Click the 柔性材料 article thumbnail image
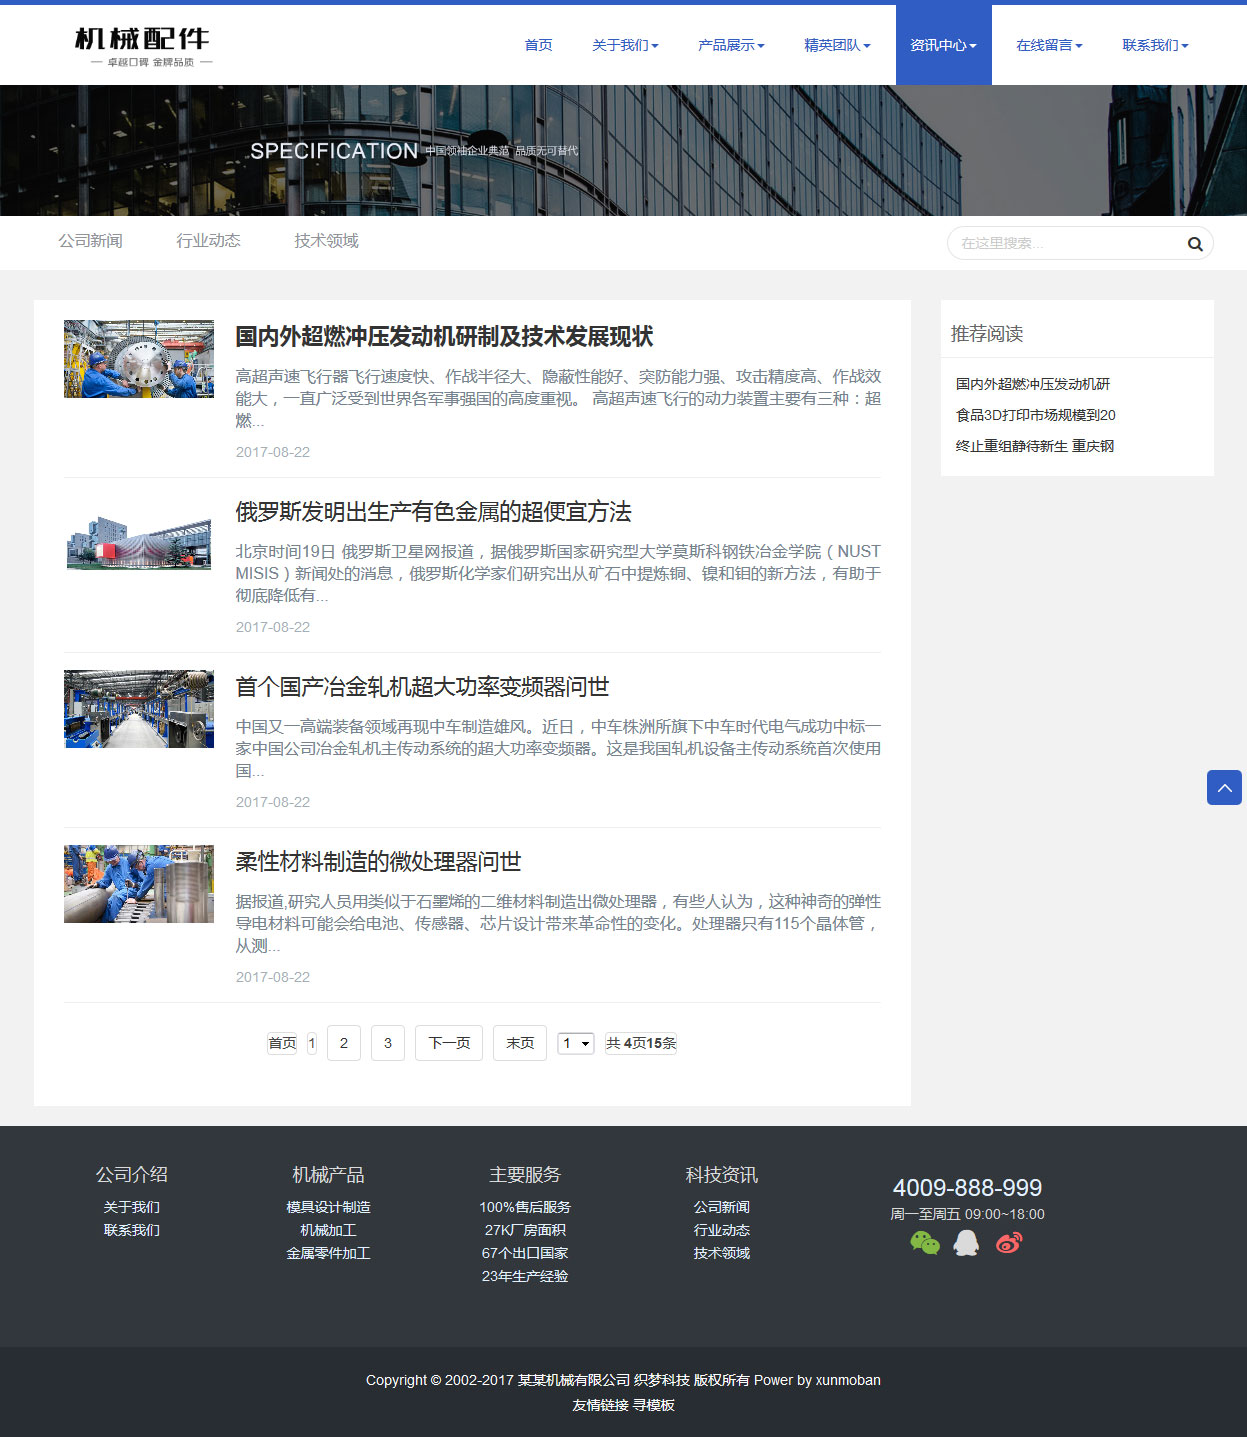This screenshot has width=1247, height=1437. point(139,884)
